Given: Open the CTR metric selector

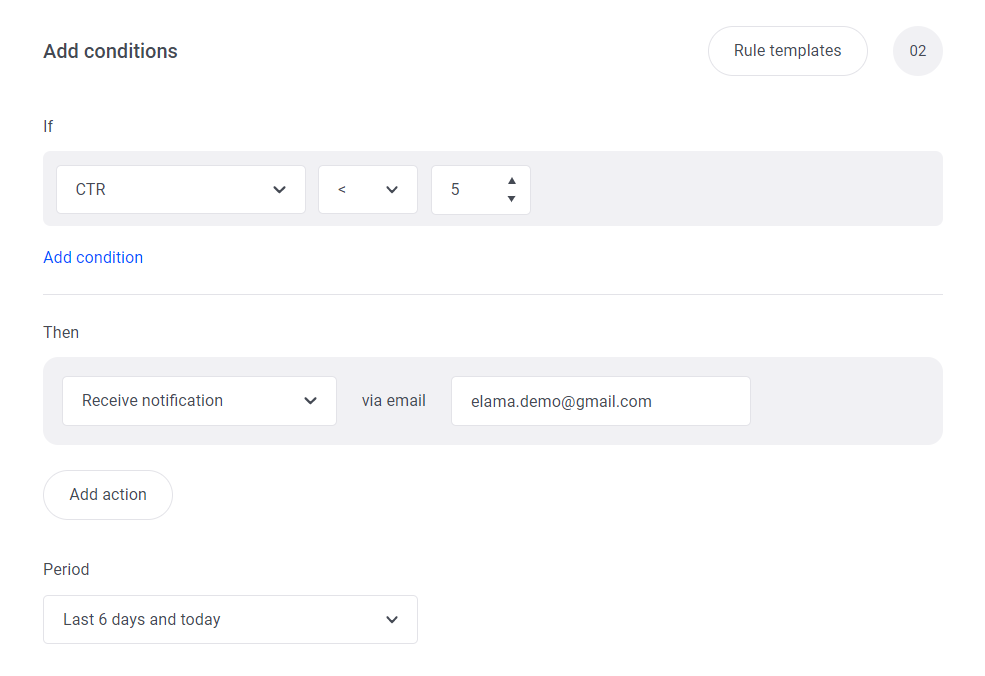Looking at the screenshot, I should coord(181,190).
